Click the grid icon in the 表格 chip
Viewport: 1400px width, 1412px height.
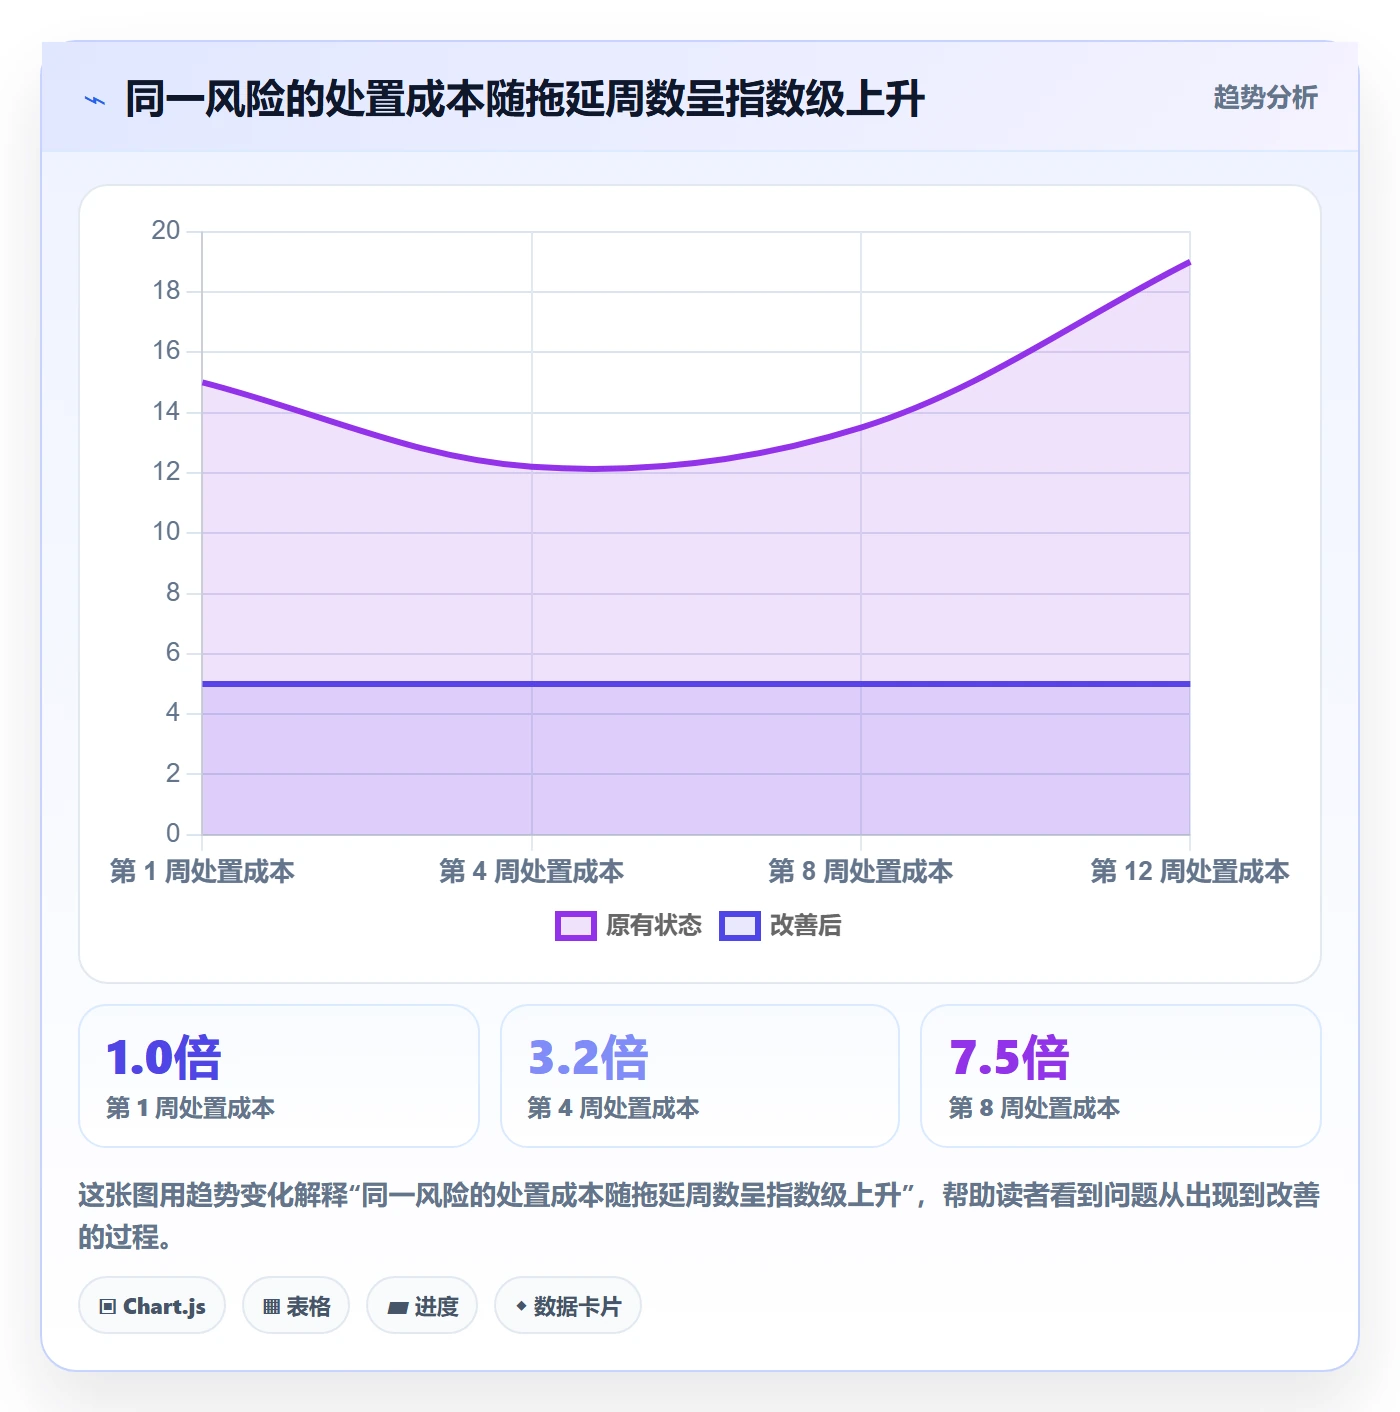click(271, 1306)
